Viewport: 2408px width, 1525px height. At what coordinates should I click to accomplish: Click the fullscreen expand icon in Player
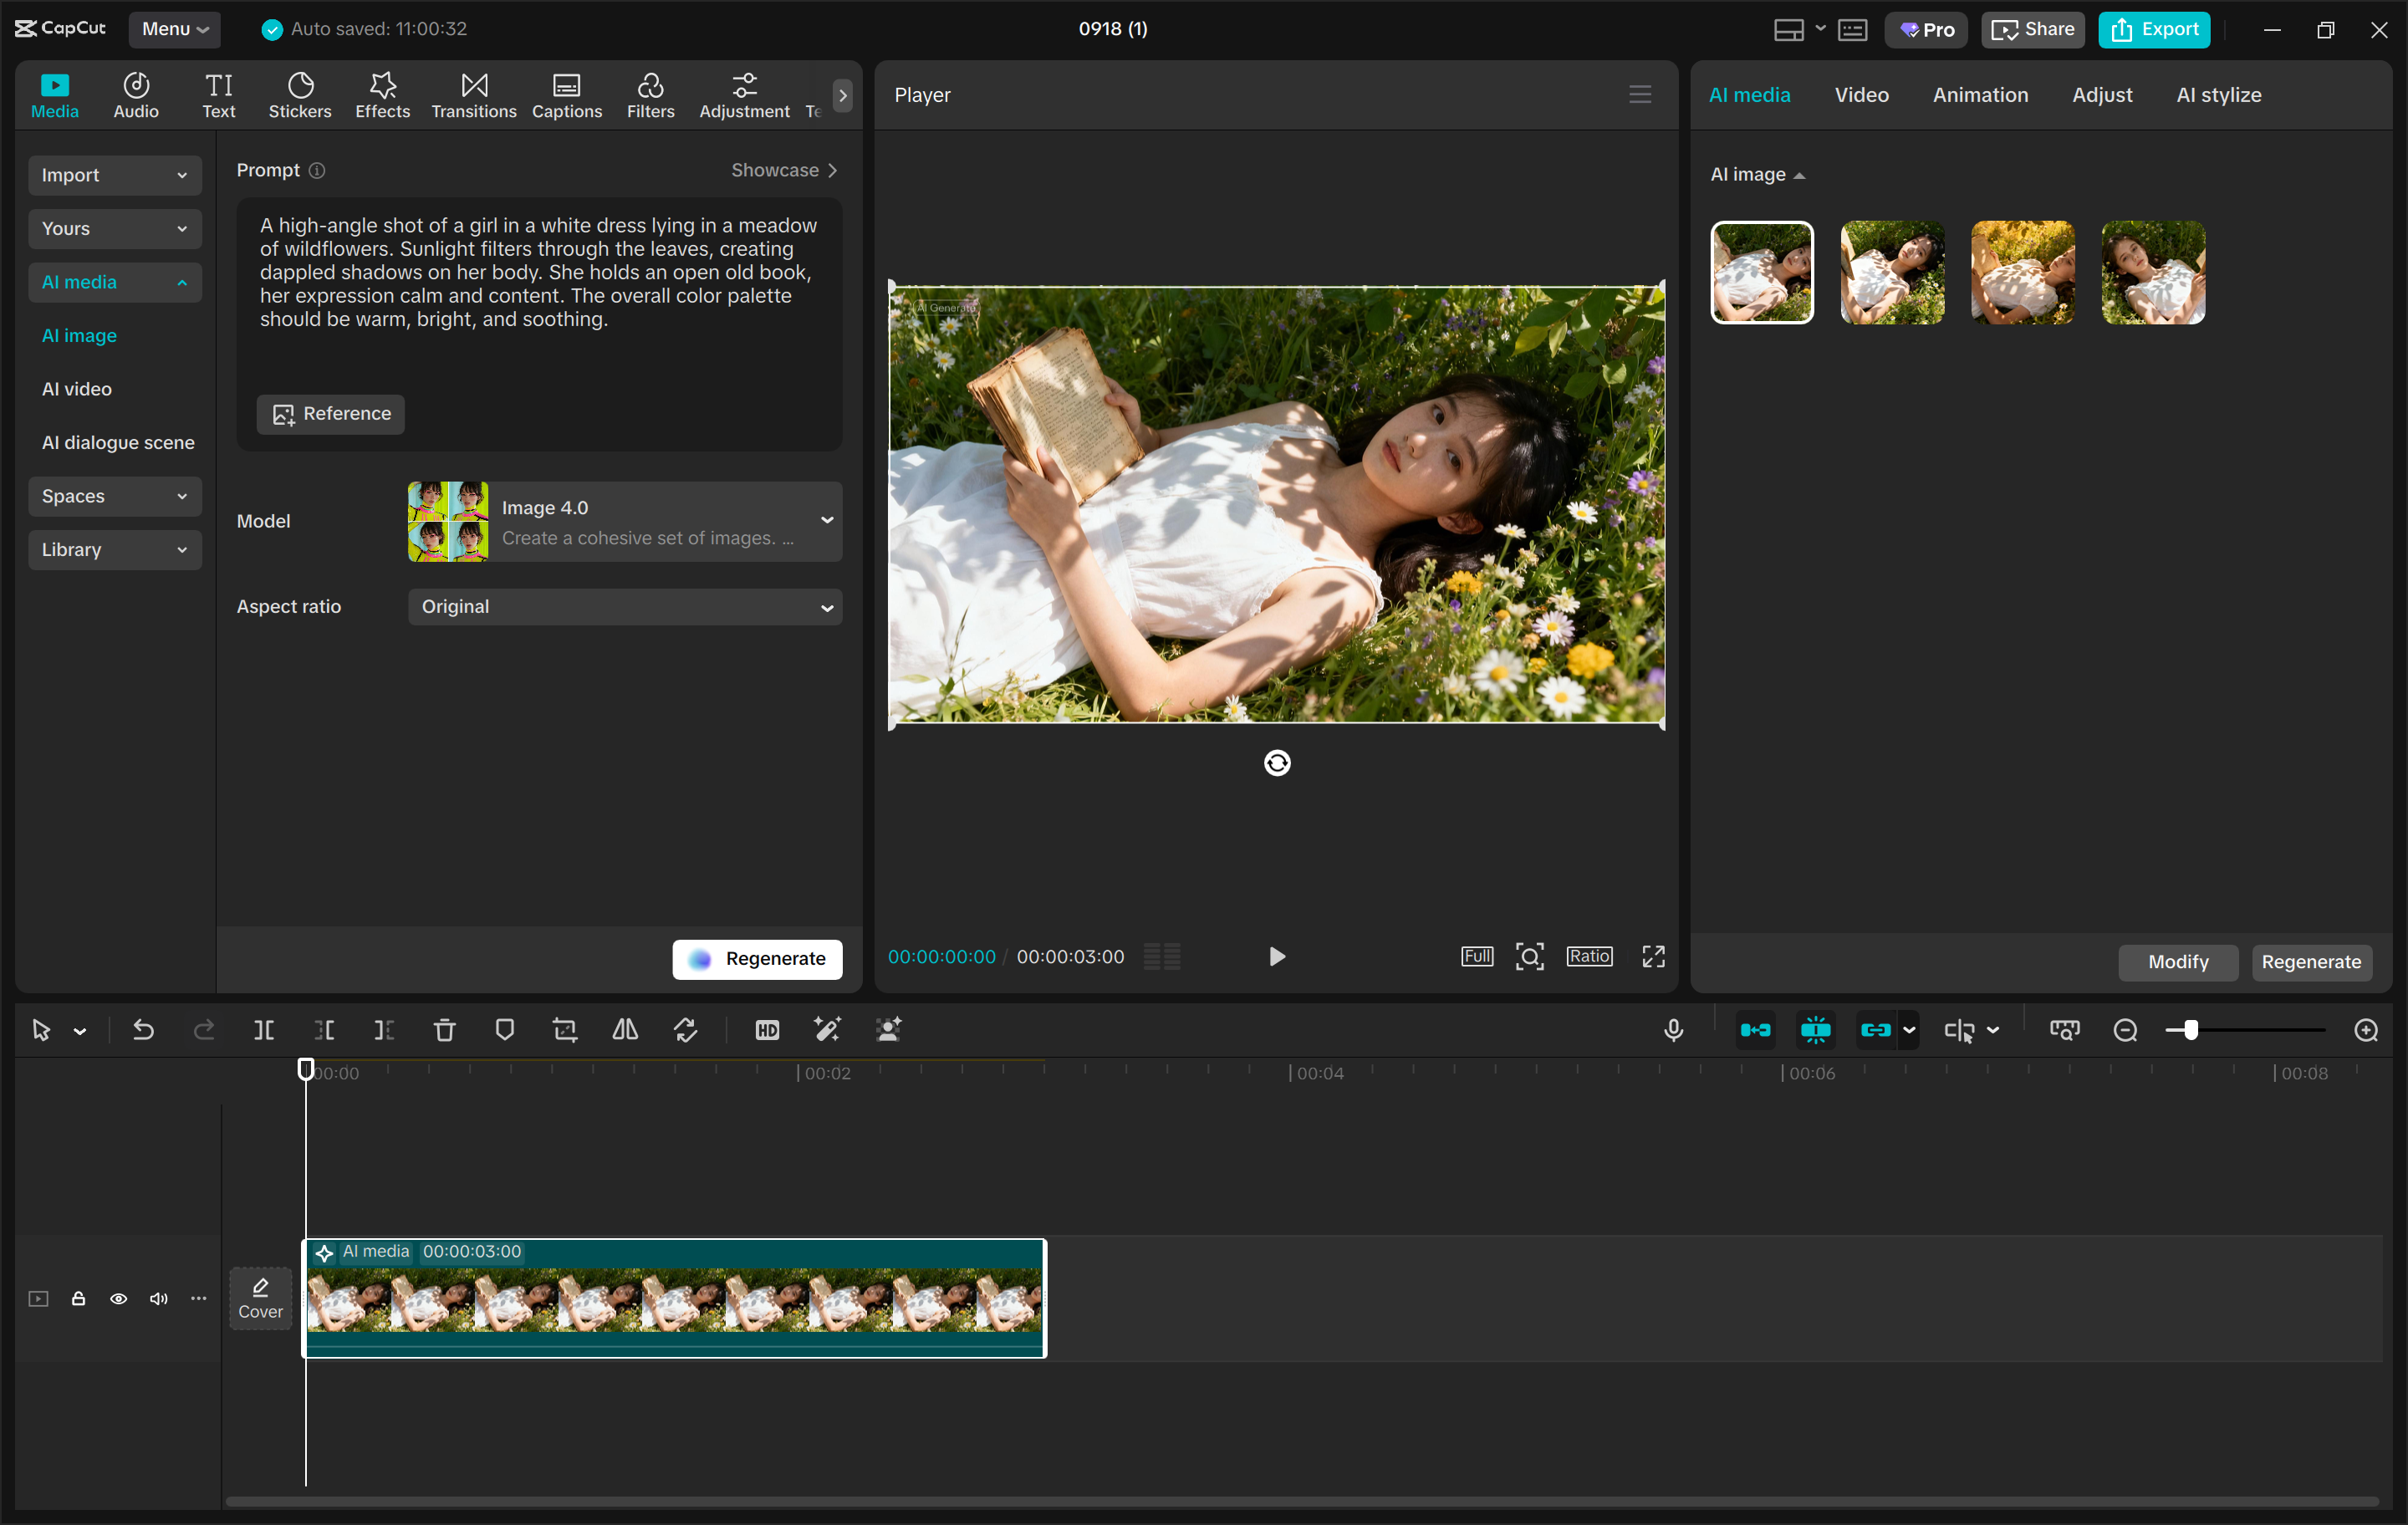[1653, 957]
